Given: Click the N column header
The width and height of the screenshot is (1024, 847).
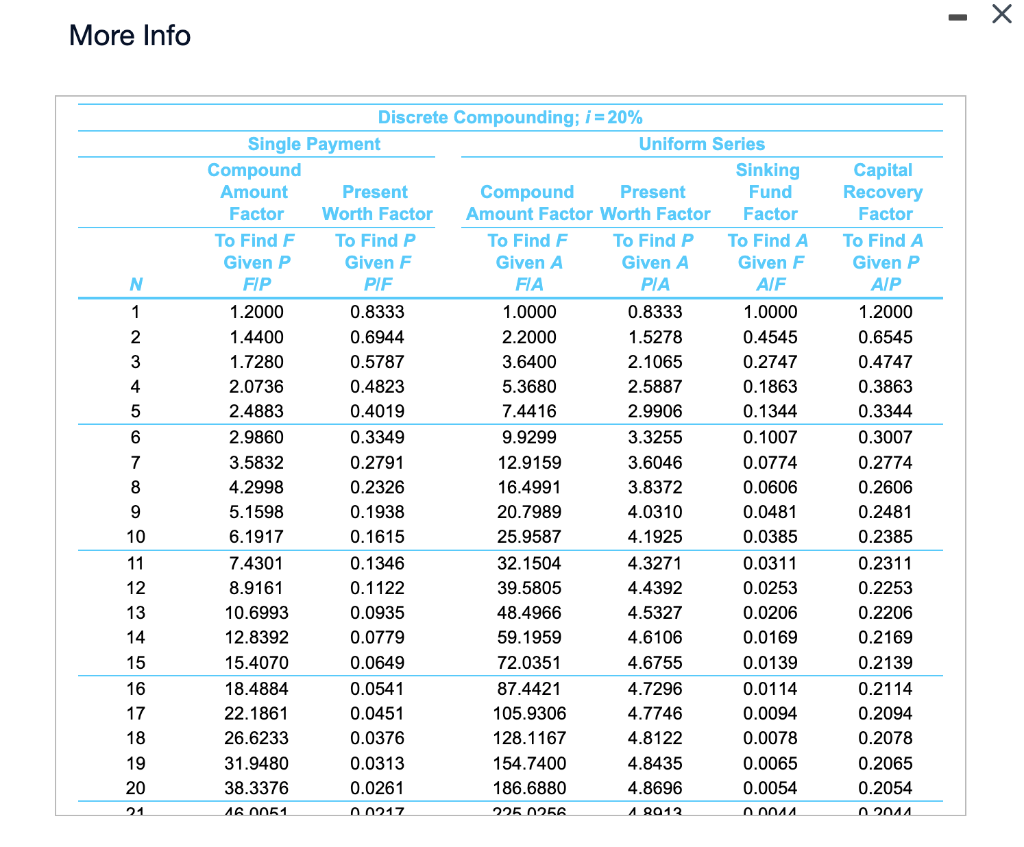Looking at the screenshot, I should [136, 285].
